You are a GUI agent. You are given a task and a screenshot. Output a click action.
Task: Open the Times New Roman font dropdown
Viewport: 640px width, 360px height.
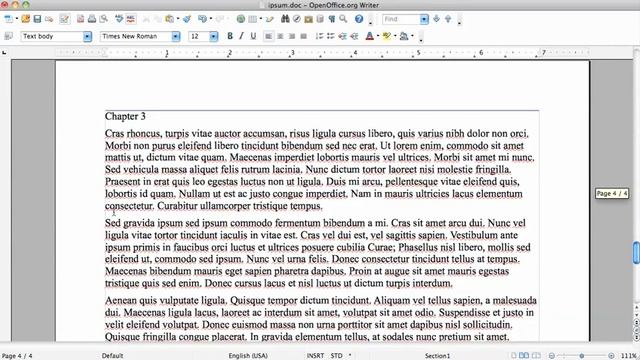point(176,37)
